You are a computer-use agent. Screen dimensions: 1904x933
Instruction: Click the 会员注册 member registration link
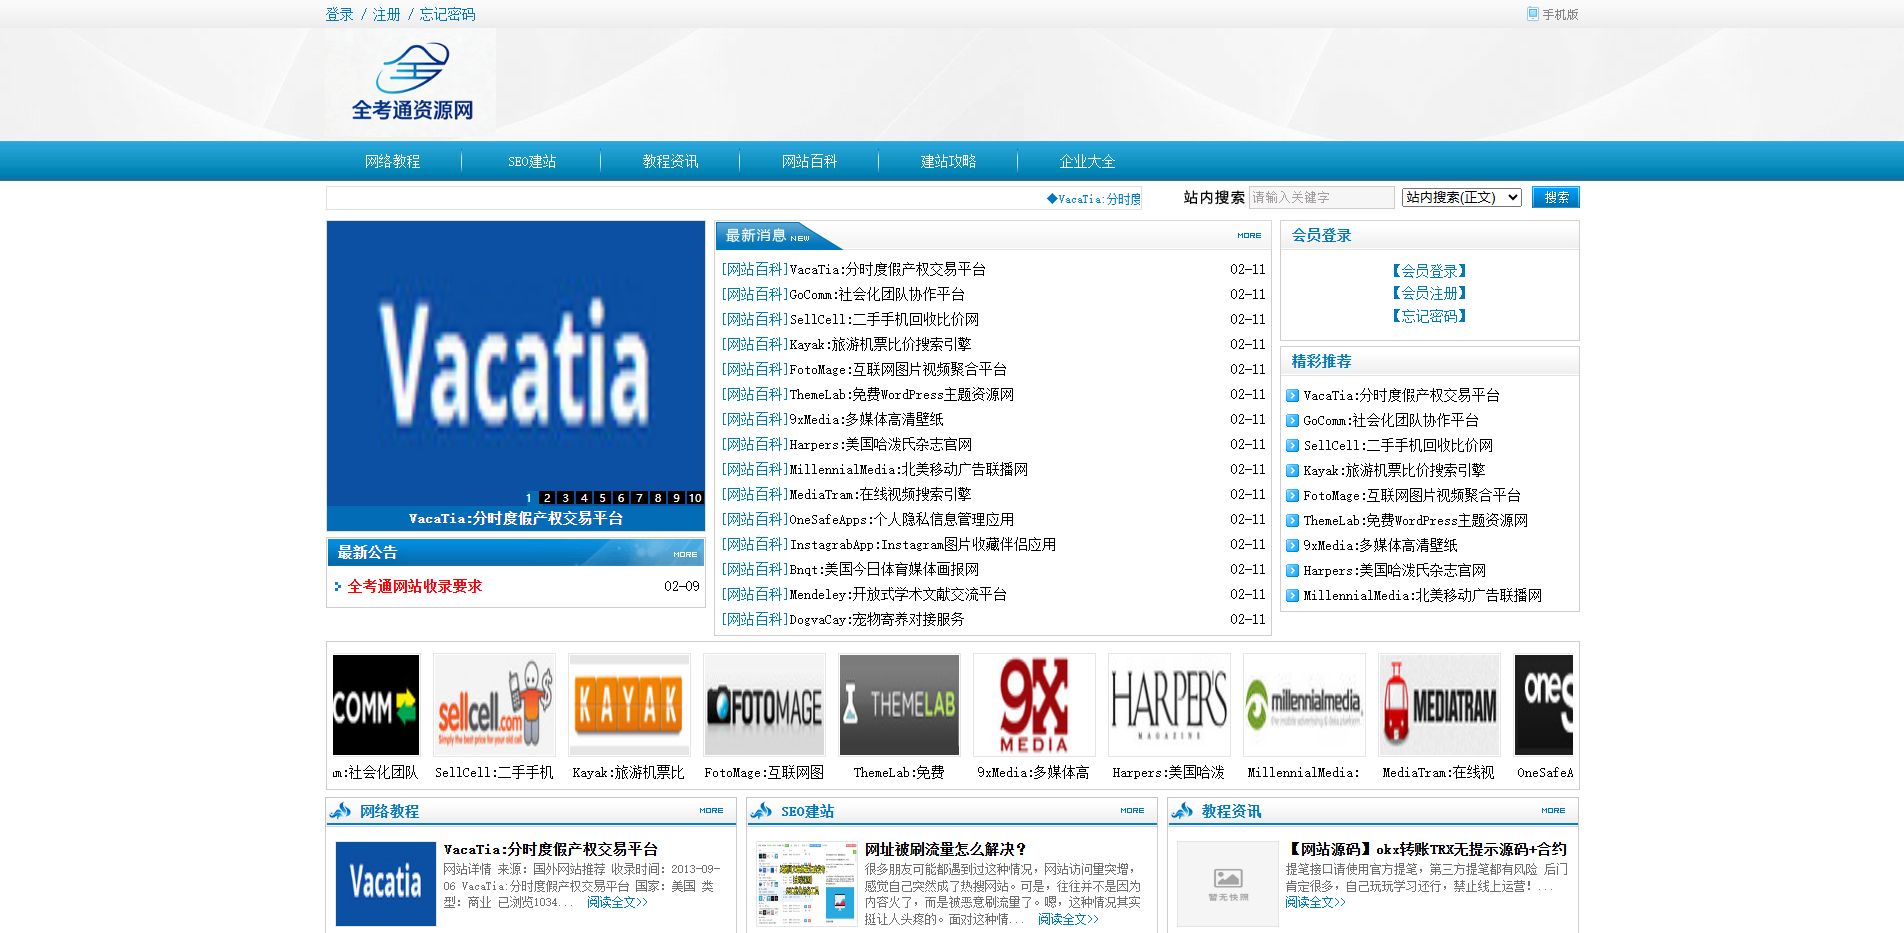click(1429, 293)
